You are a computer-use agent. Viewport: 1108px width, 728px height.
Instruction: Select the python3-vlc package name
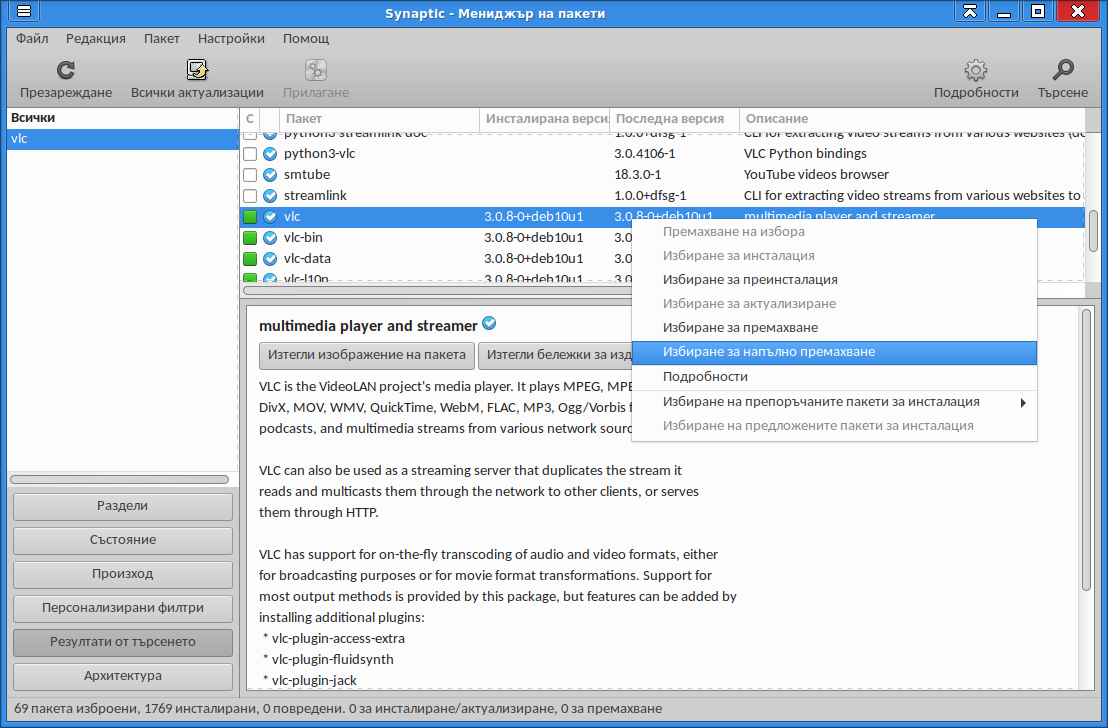pyautogui.click(x=319, y=153)
